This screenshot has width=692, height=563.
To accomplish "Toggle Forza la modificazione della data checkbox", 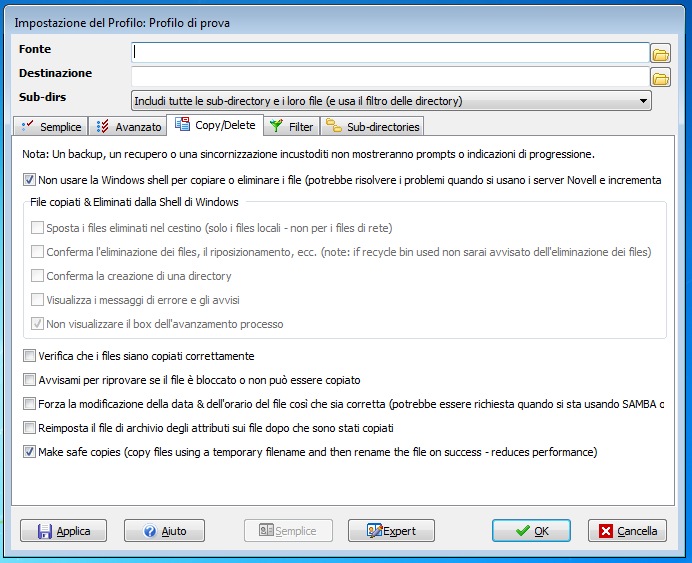I will coord(29,404).
